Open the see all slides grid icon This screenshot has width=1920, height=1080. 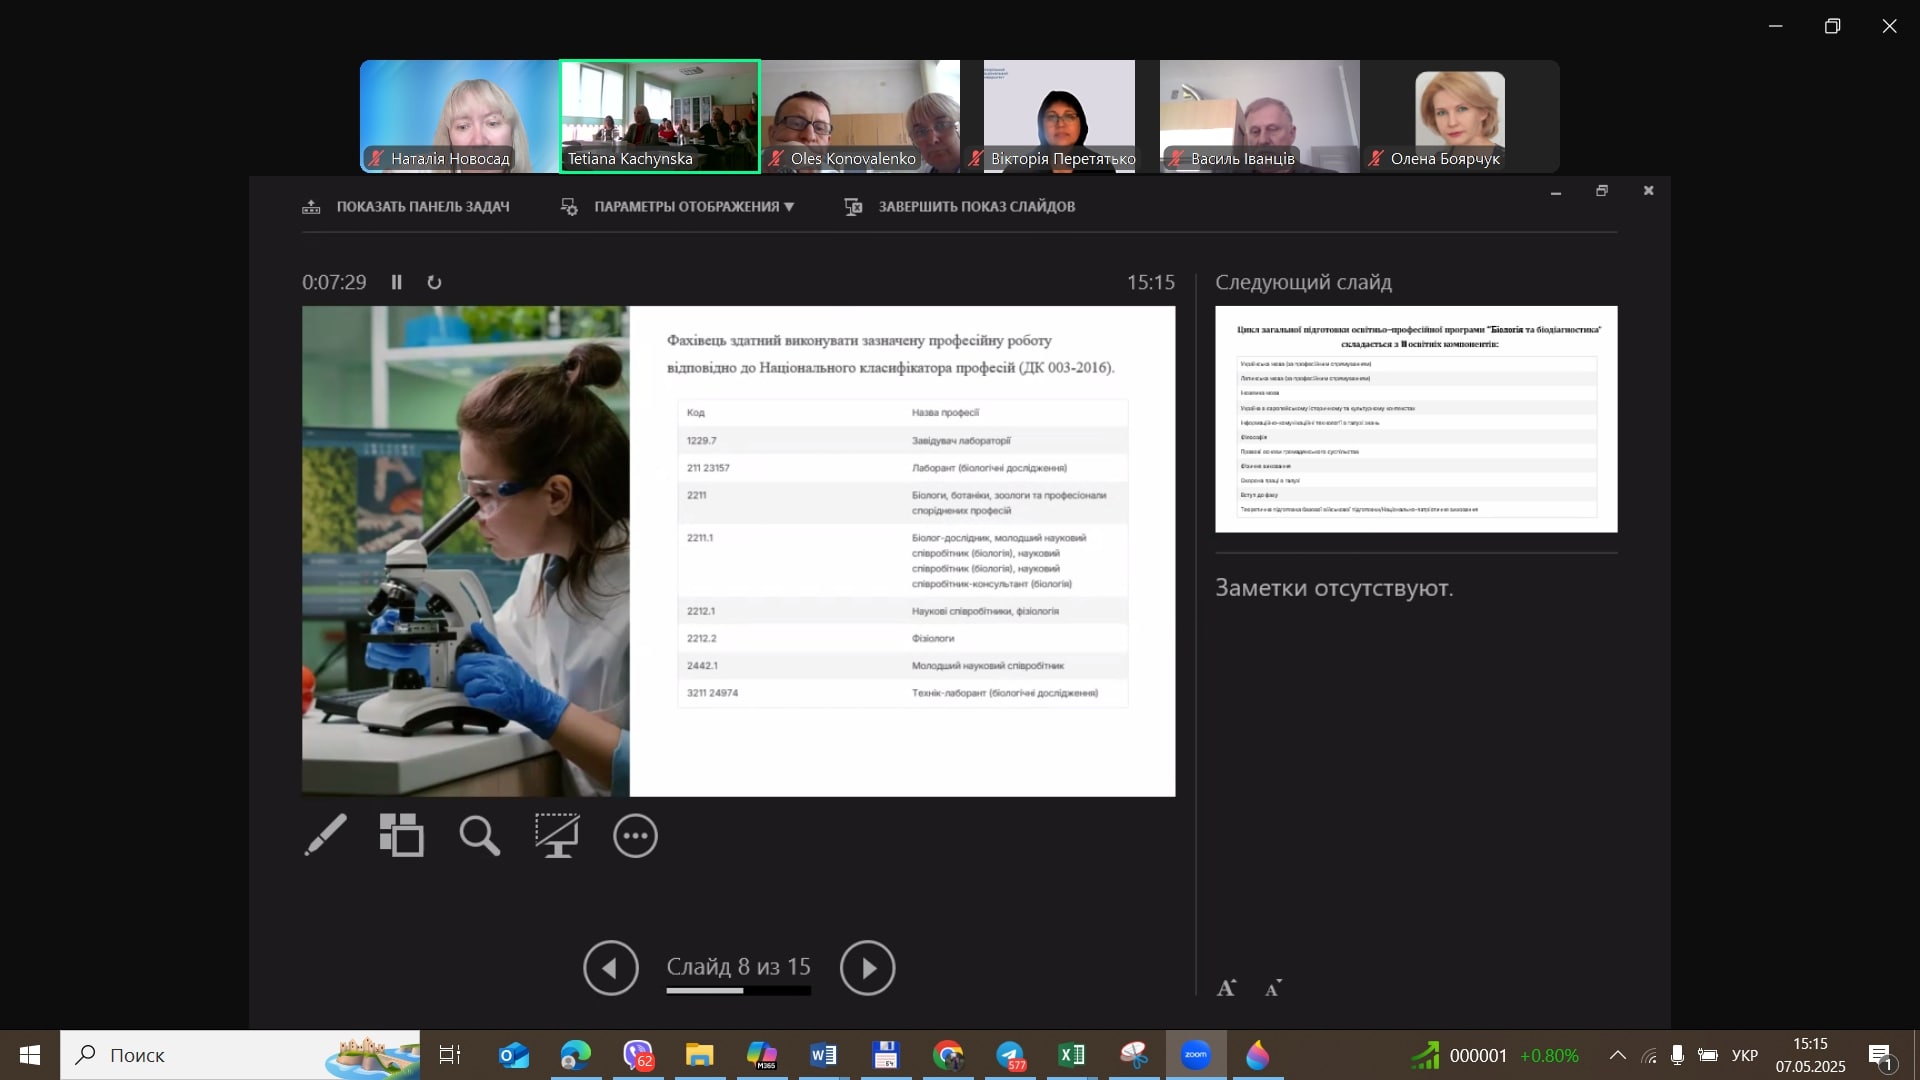(402, 835)
